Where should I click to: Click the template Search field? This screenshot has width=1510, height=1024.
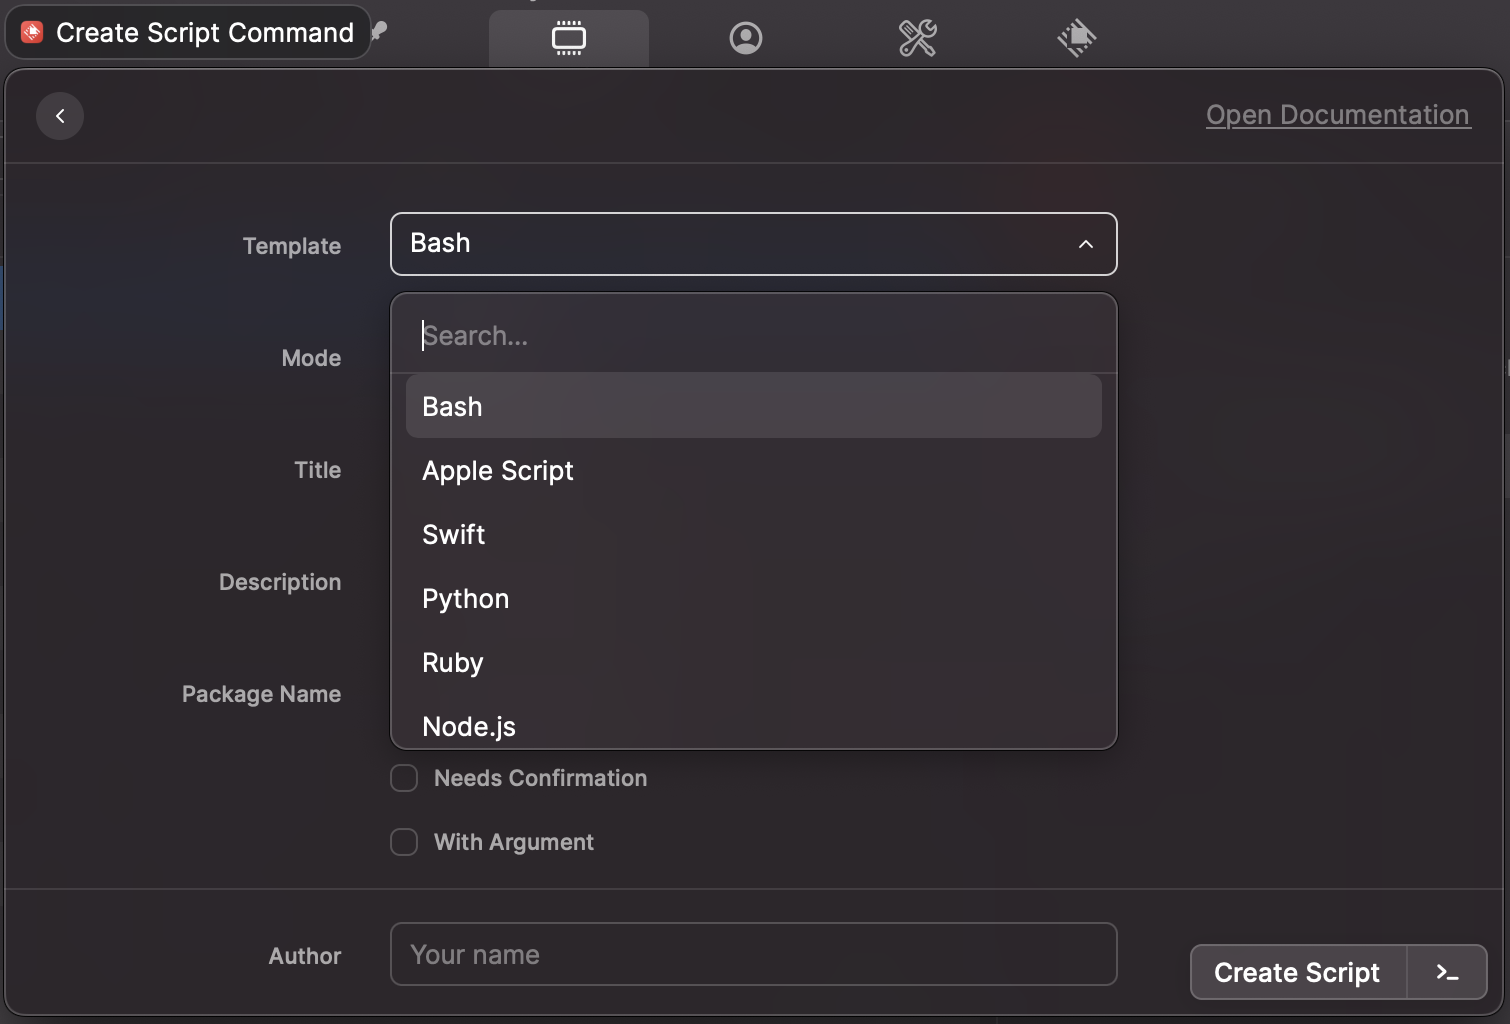[754, 335]
